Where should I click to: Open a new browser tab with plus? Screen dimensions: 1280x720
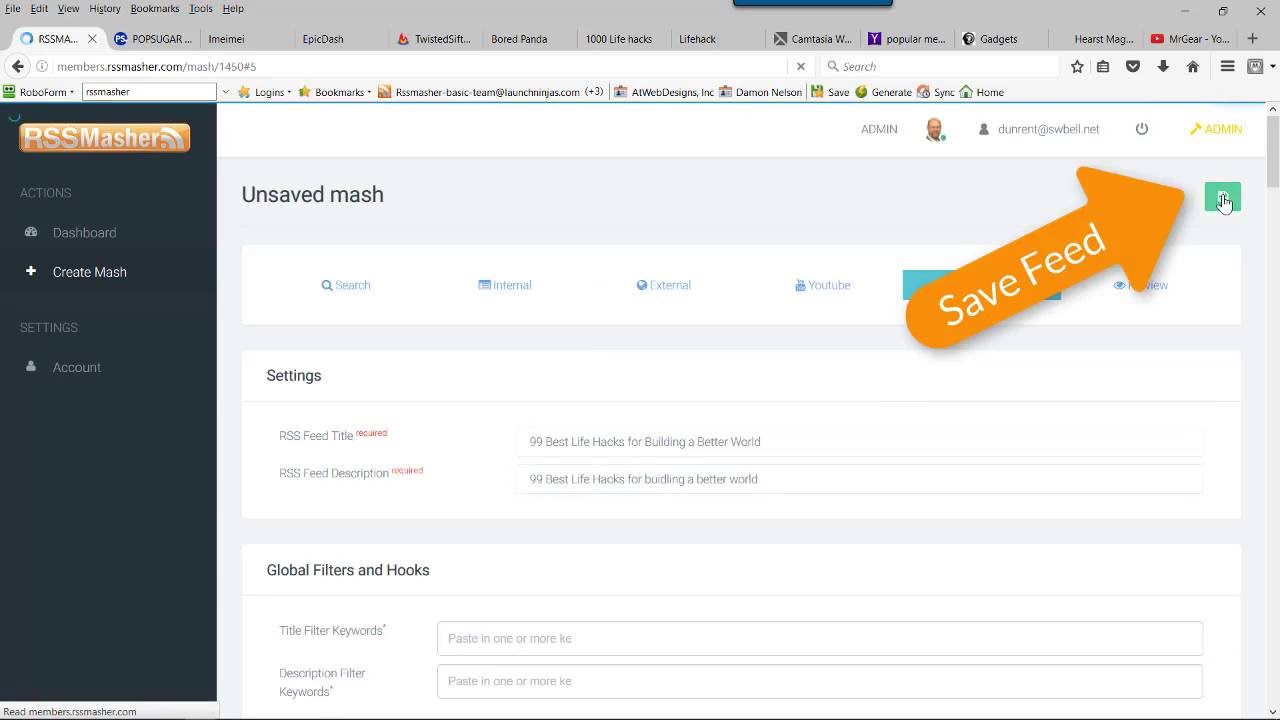(x=1252, y=39)
